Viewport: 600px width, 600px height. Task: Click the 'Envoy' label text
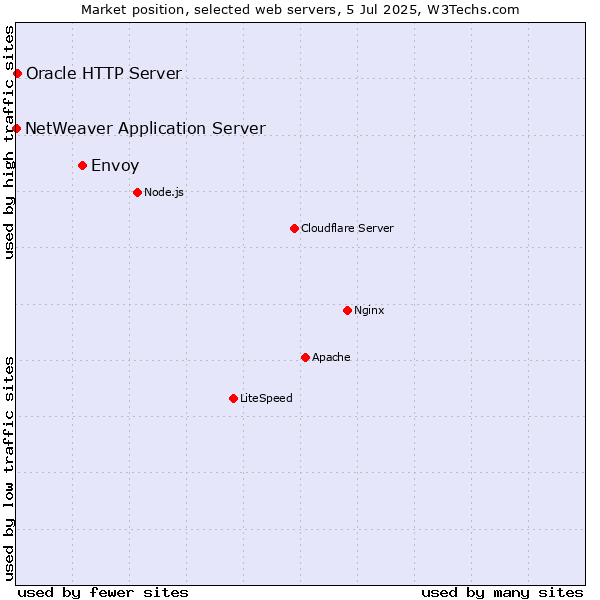click(115, 166)
